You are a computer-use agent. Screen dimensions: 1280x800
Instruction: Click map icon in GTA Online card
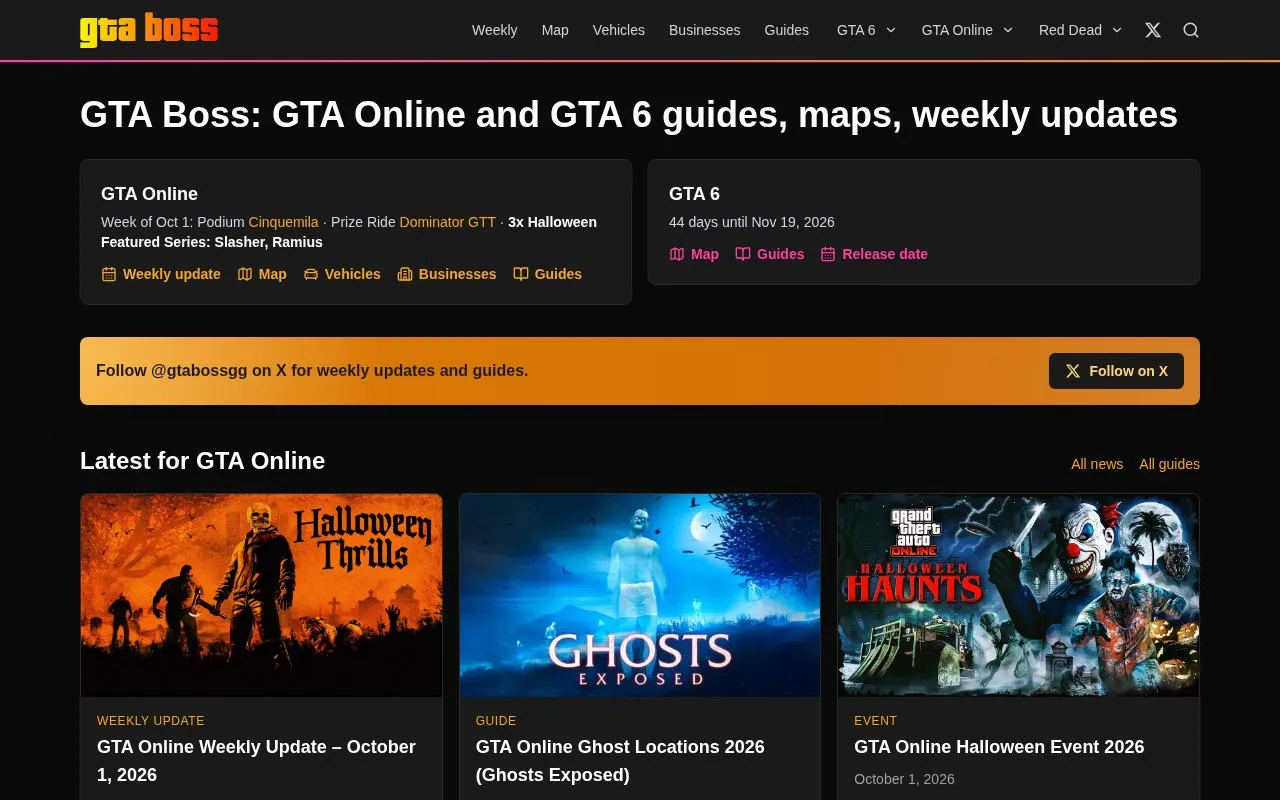[245, 274]
